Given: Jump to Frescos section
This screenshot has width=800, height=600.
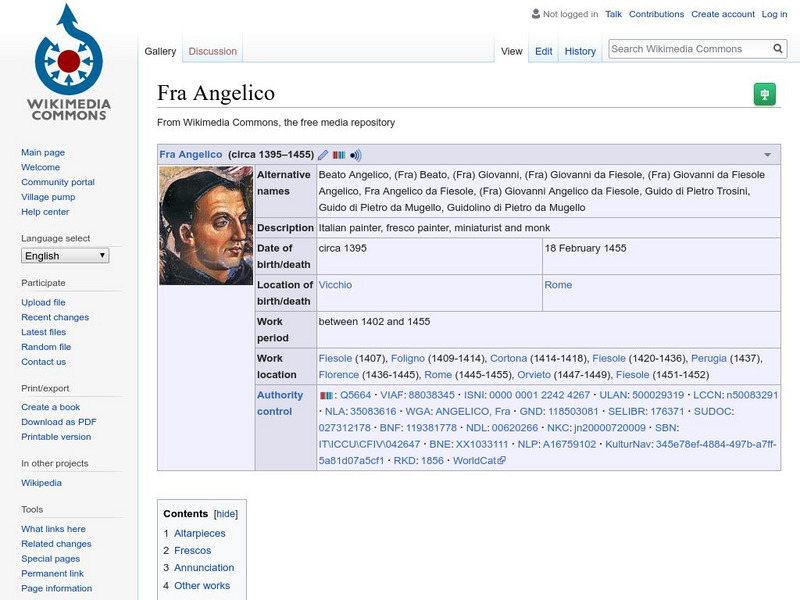Looking at the screenshot, I should 192,551.
